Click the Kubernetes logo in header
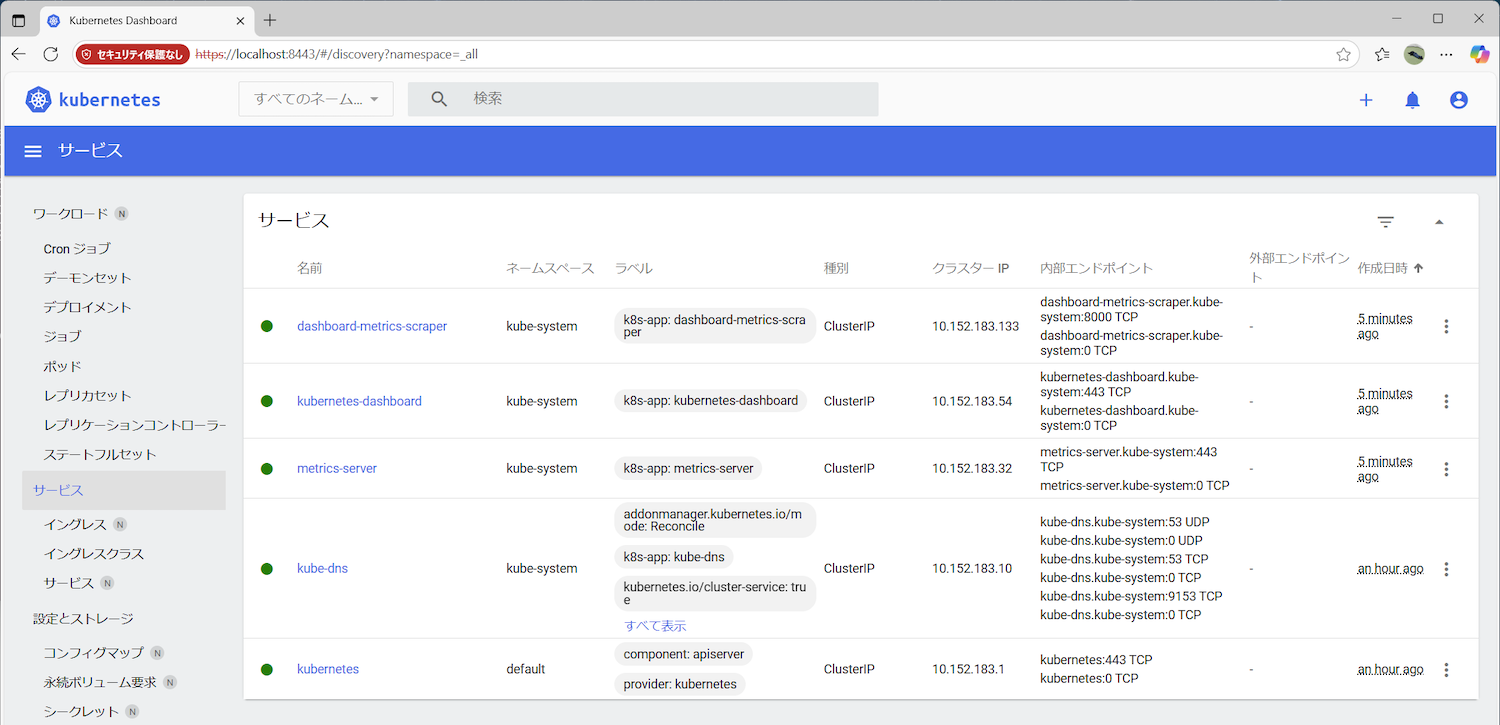Image resolution: width=1500 pixels, height=725 pixels. click(x=93, y=100)
